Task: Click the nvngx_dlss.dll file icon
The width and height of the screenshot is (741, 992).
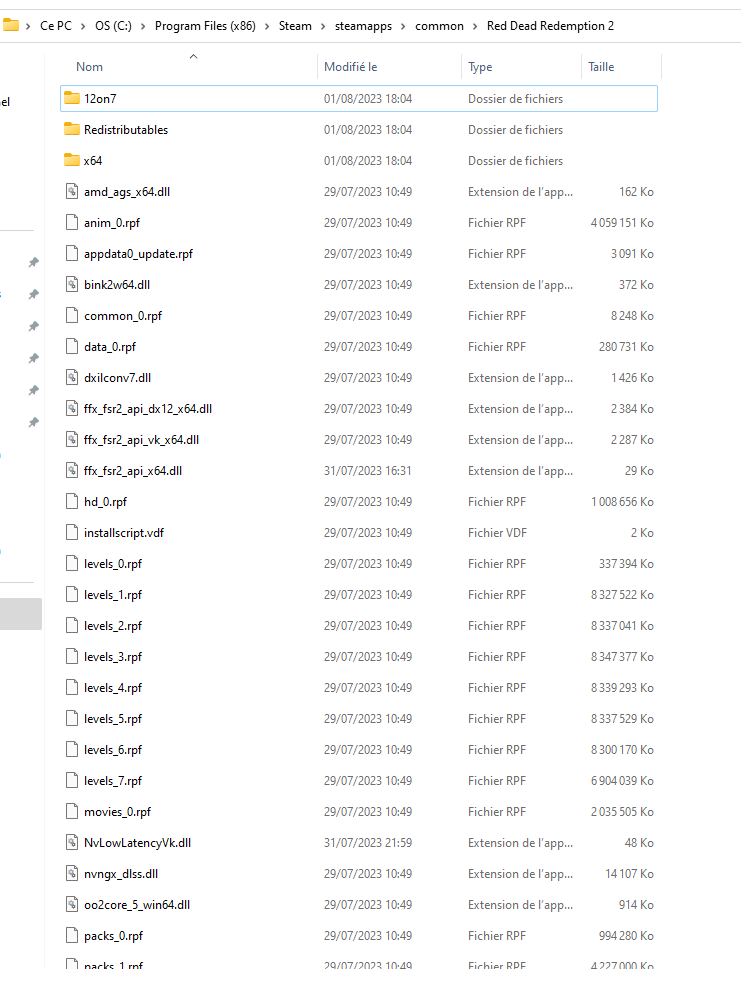Action: tap(72, 873)
